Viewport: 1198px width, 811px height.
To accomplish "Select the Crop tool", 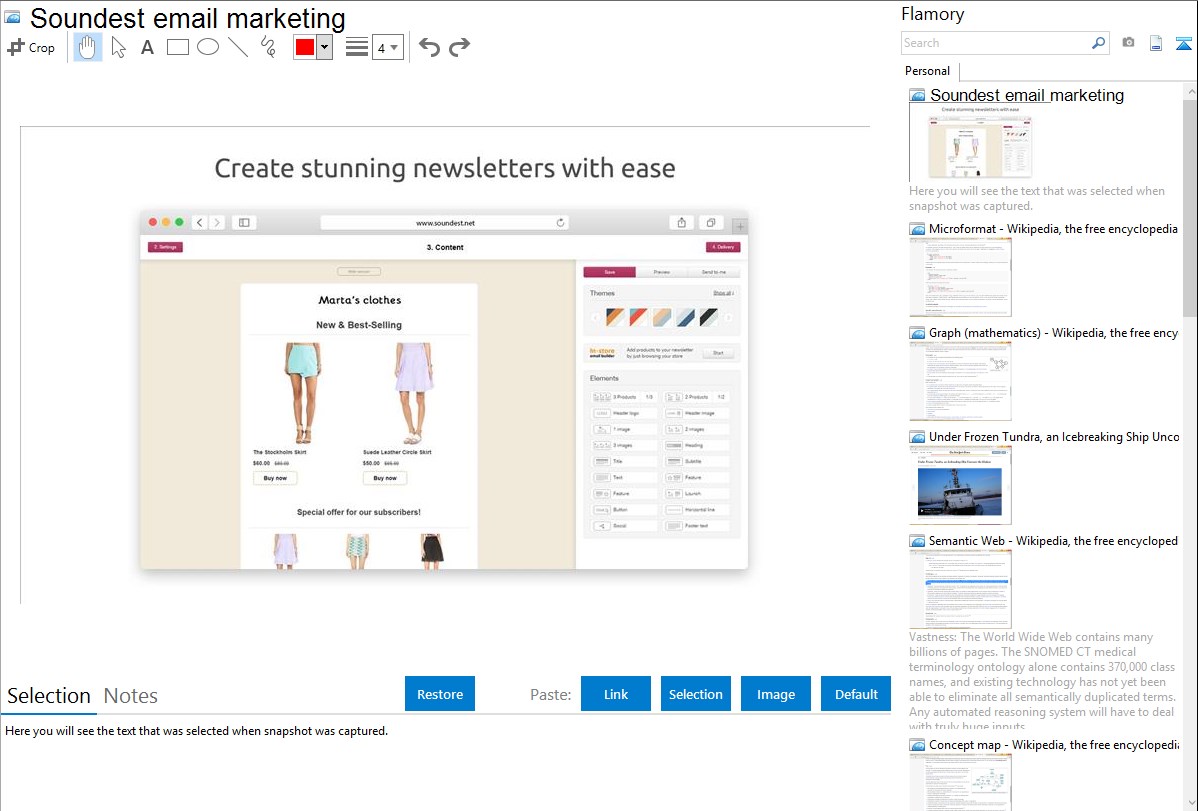I will click(x=31, y=47).
